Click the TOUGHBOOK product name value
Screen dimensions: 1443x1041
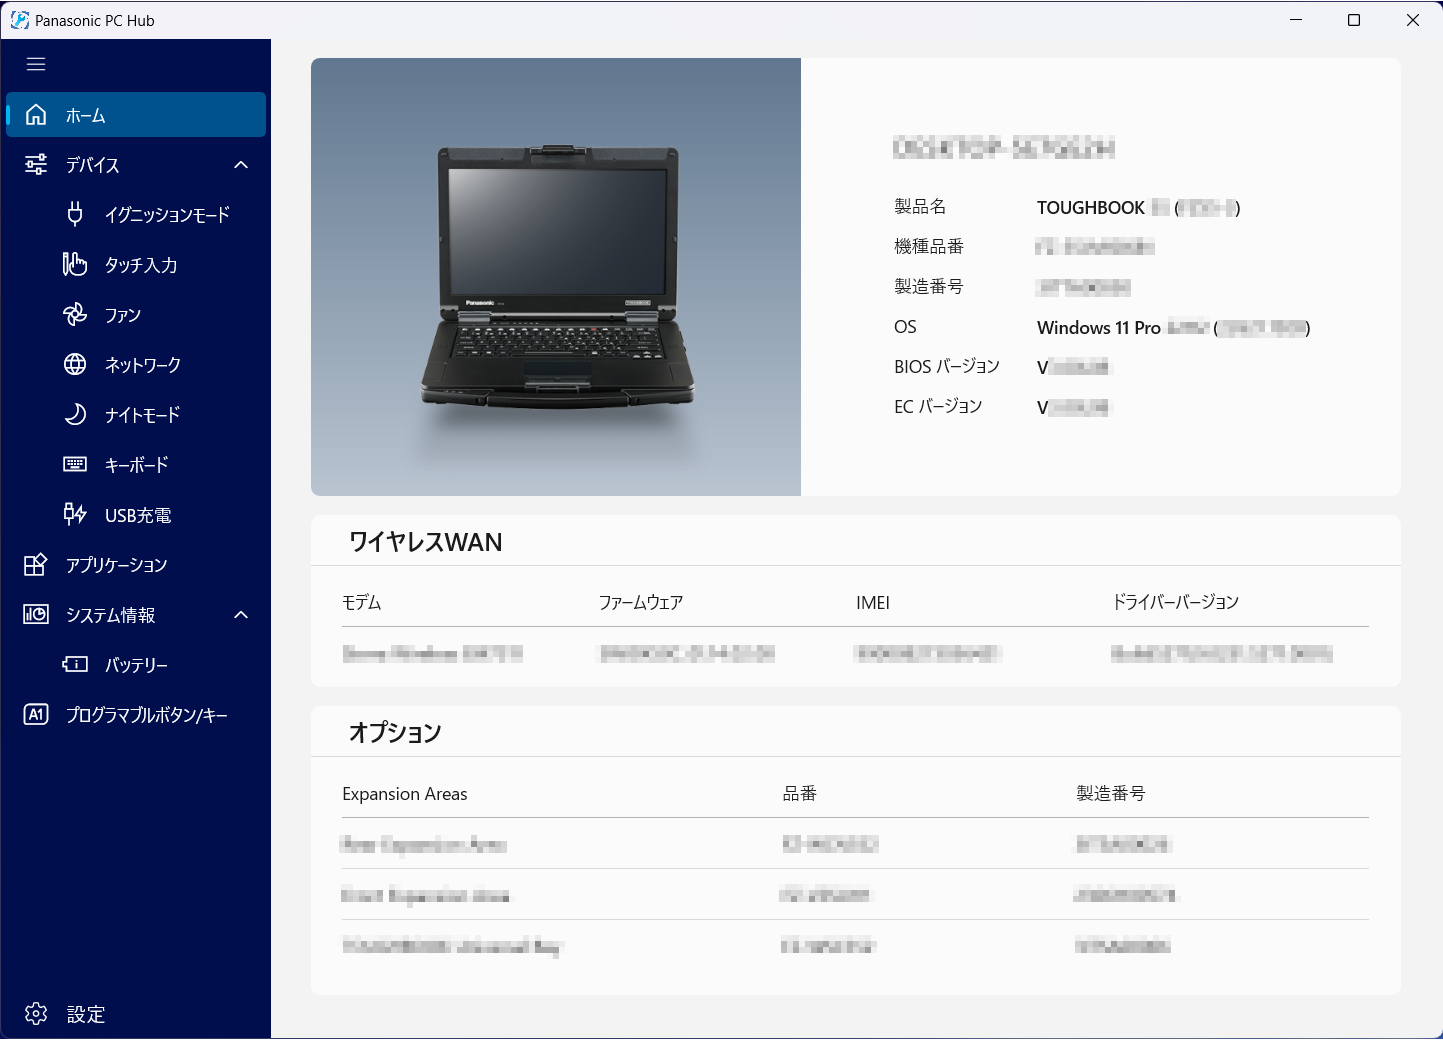click(1139, 208)
